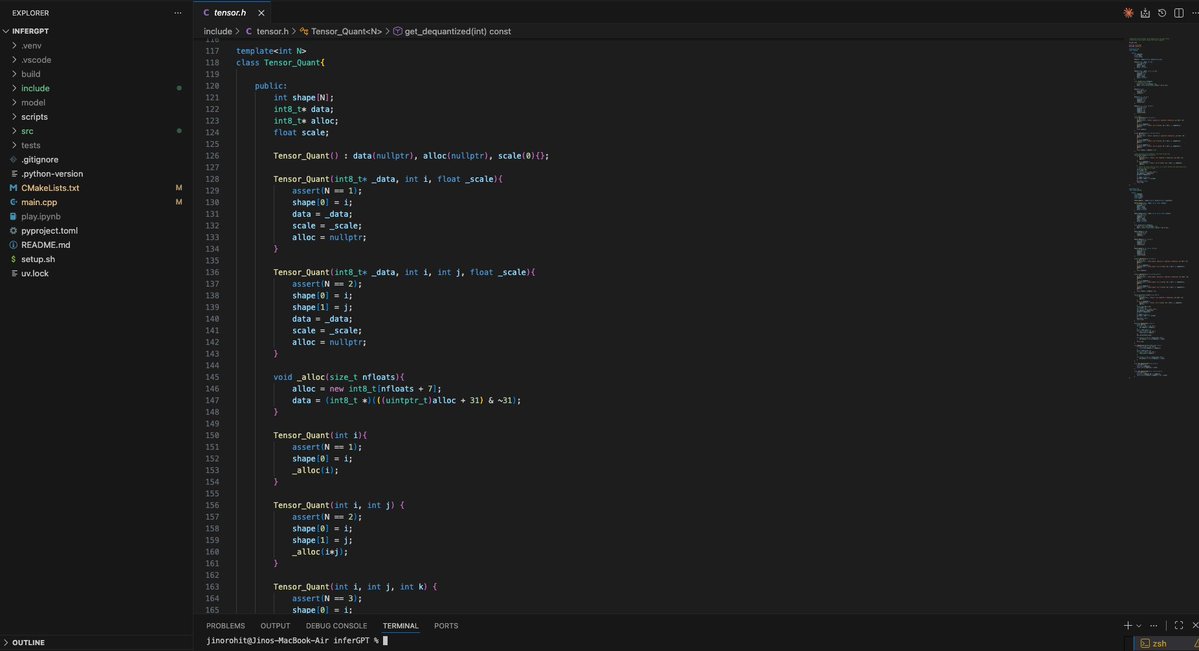
Task: Open the timeline history icon in editor toolbar
Action: [1162, 13]
